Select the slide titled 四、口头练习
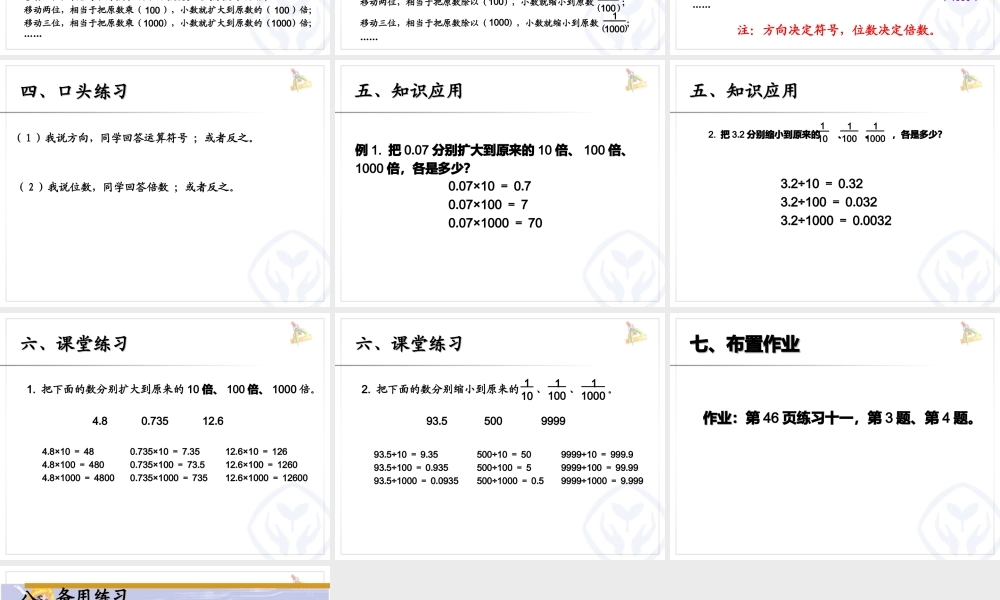Screen dimensions: 1000x600 [165, 183]
